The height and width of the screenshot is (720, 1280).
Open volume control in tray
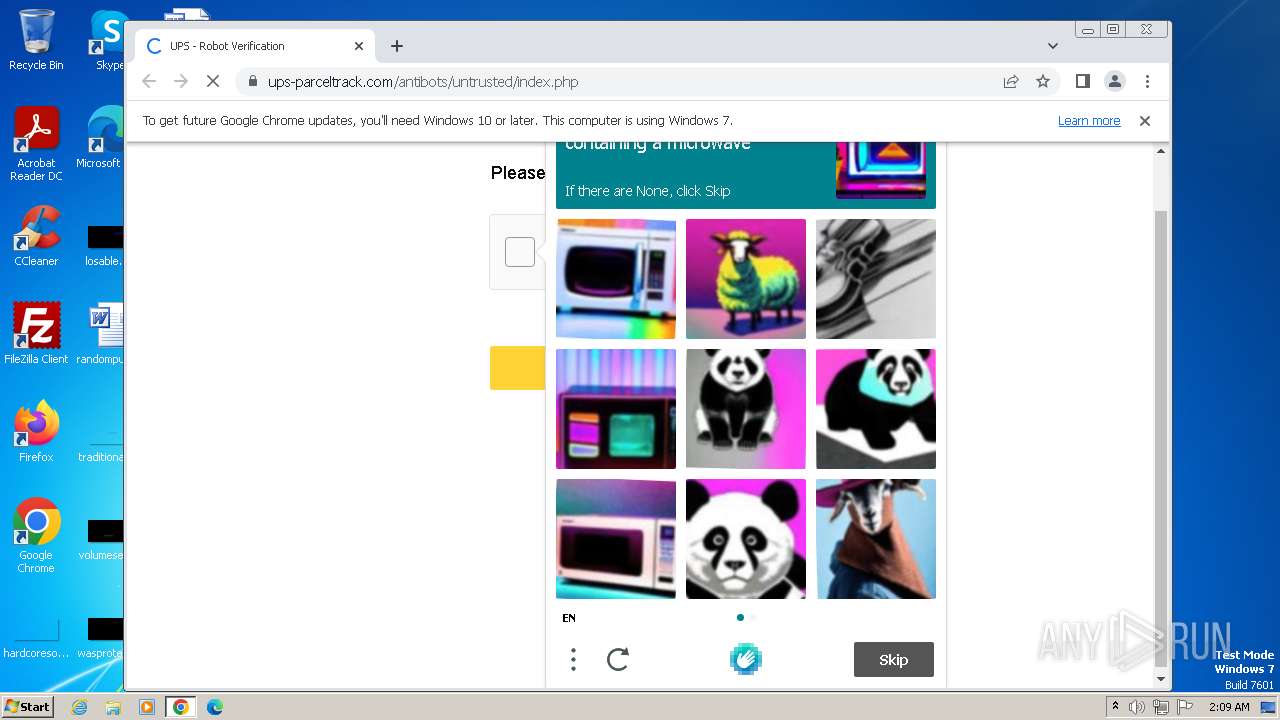pos(1137,707)
